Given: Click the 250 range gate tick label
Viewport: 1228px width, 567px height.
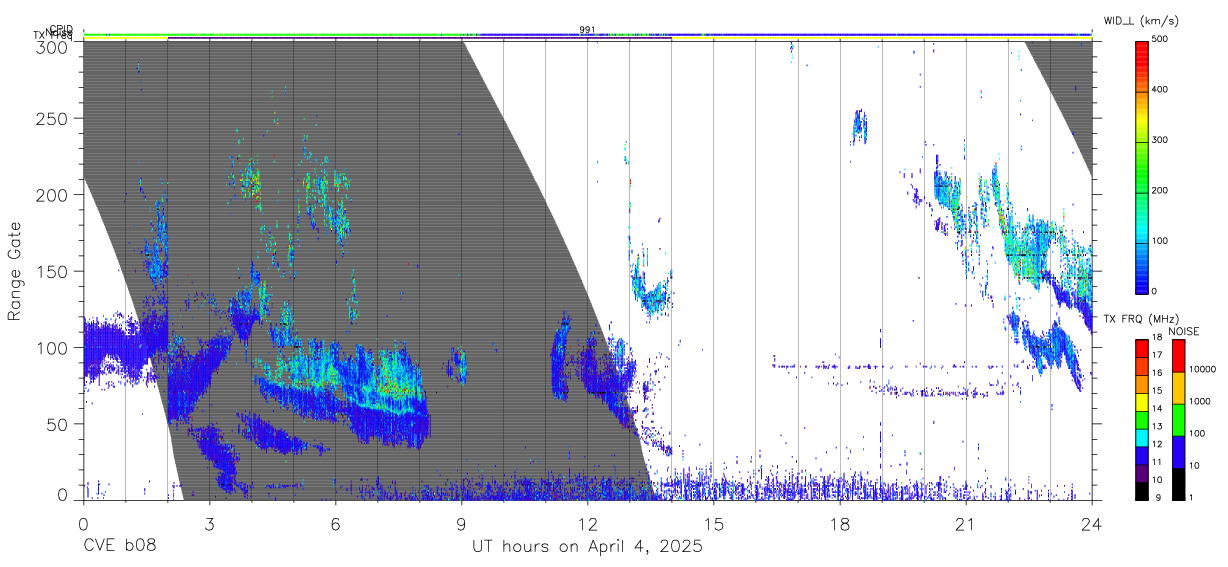Looking at the screenshot, I should coord(51,118).
